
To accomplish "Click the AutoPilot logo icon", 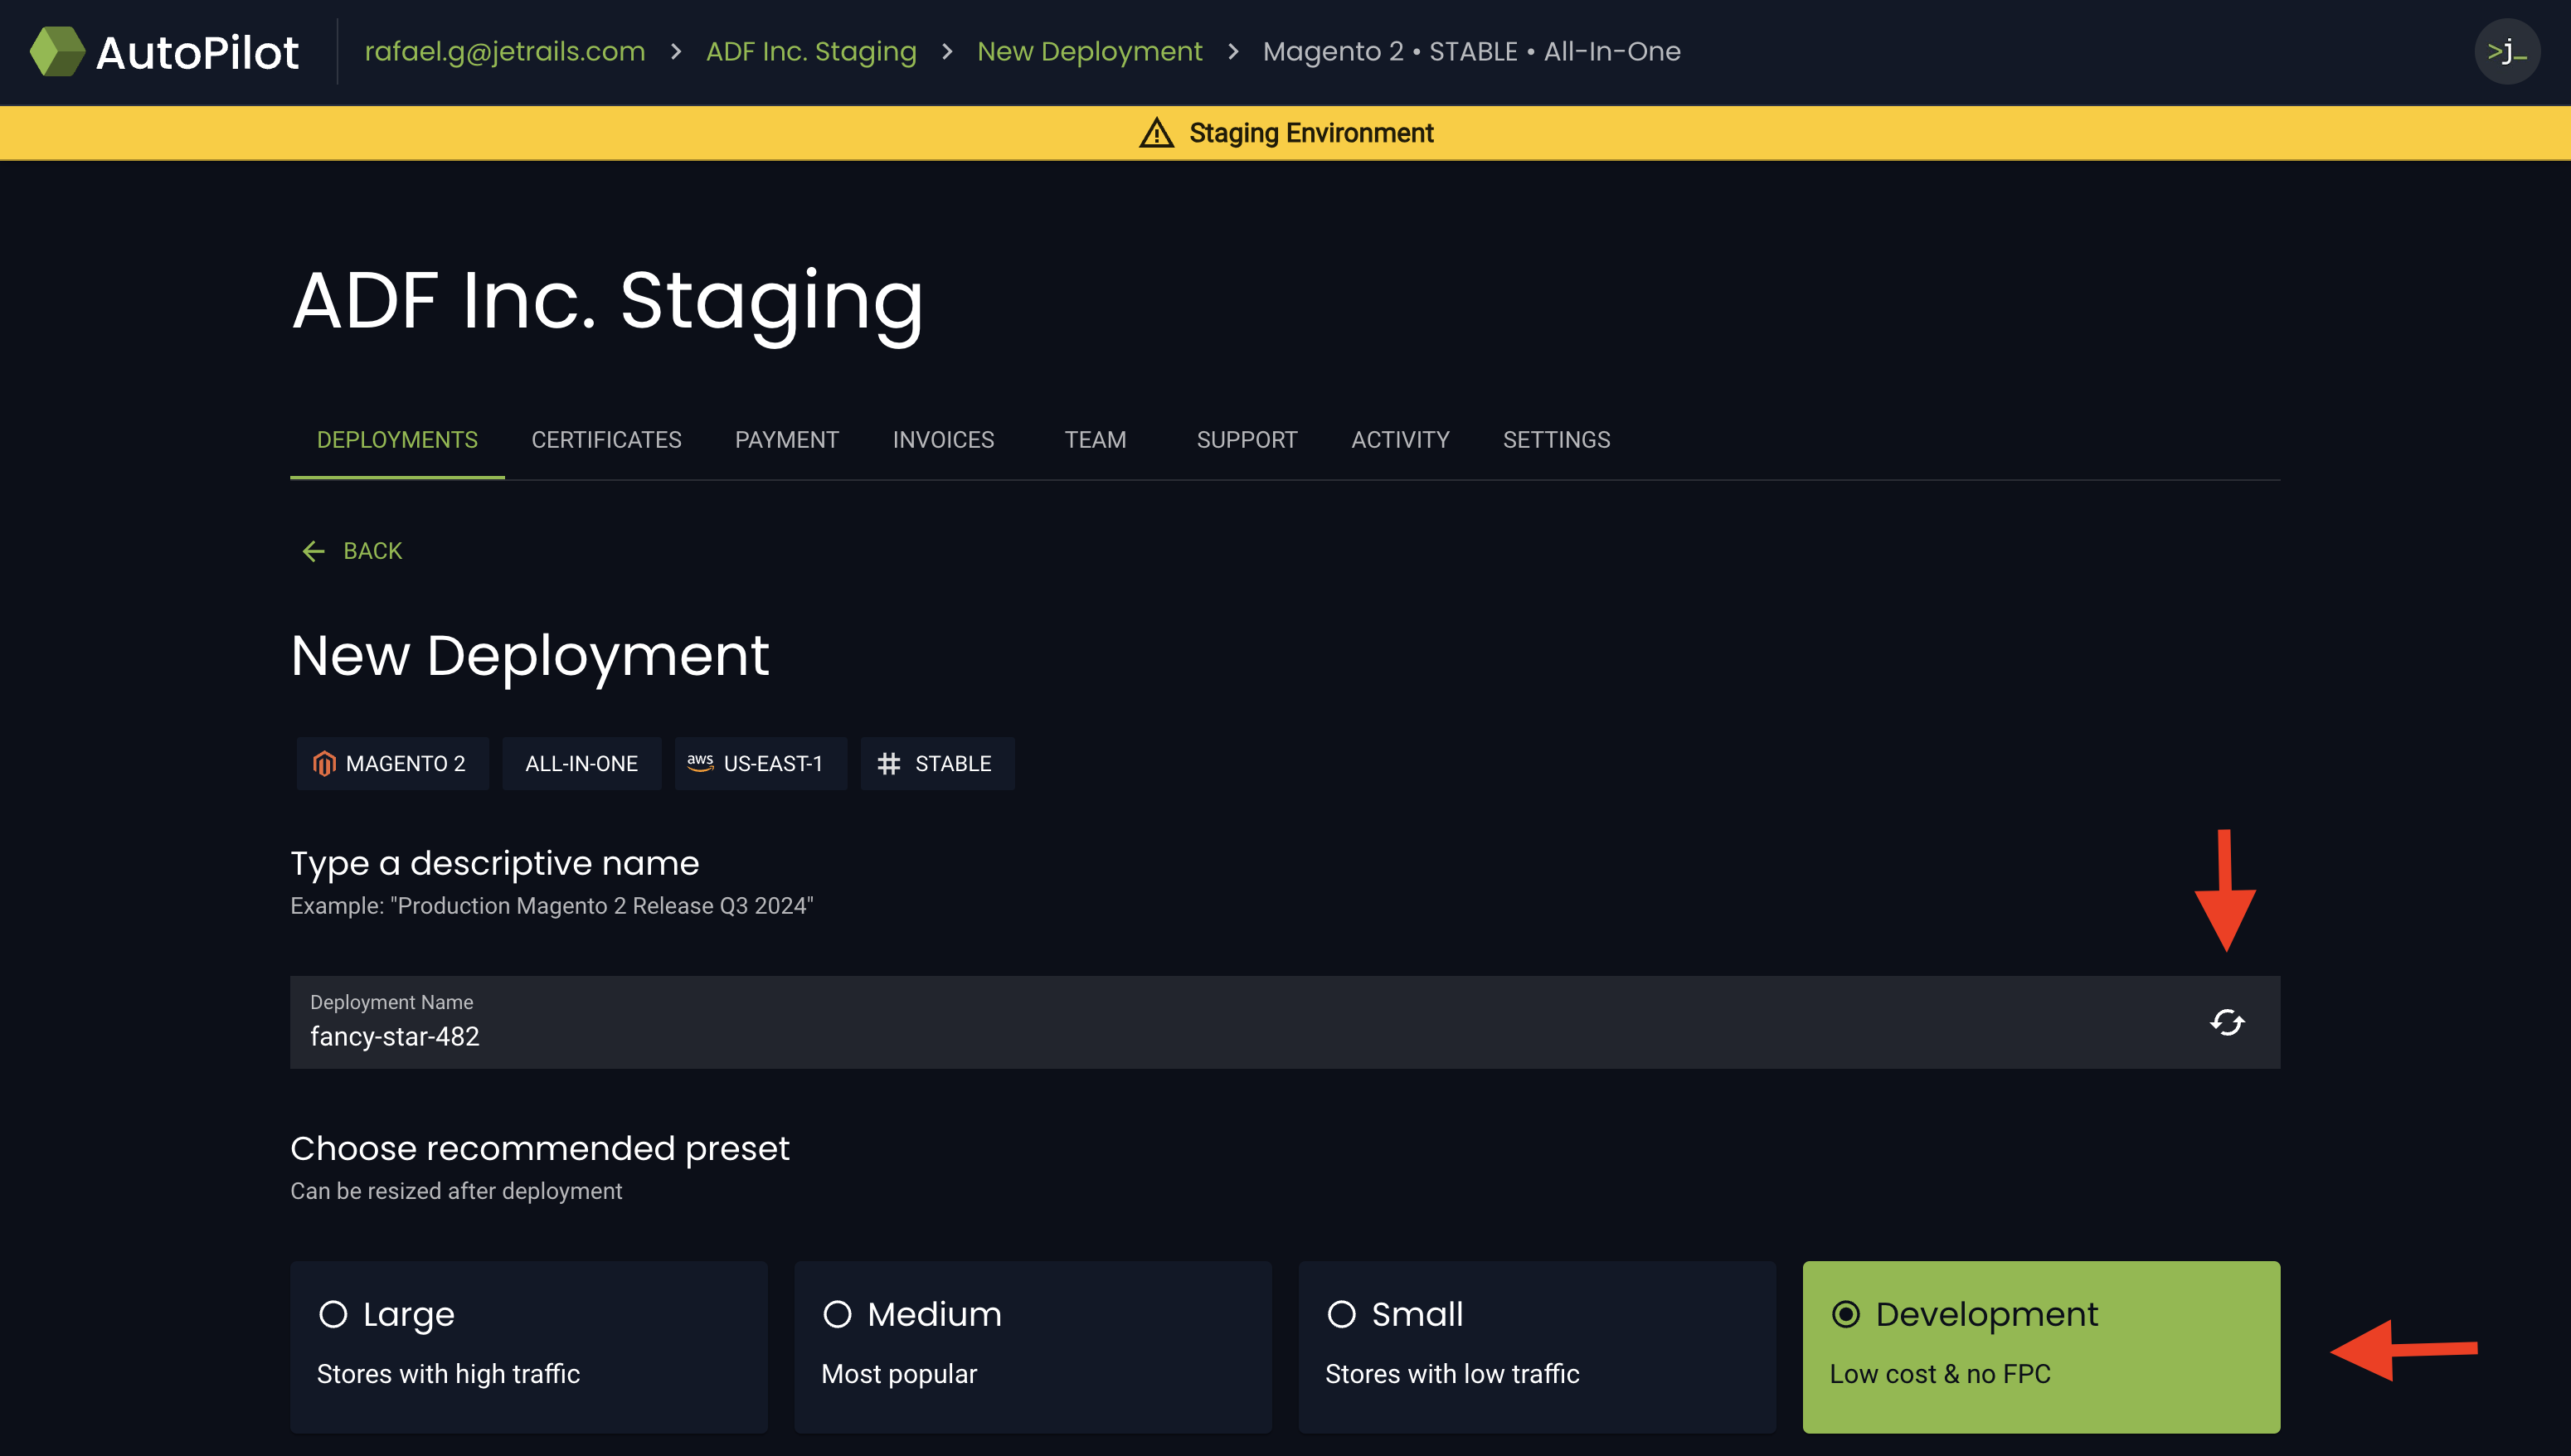I will click(x=57, y=51).
